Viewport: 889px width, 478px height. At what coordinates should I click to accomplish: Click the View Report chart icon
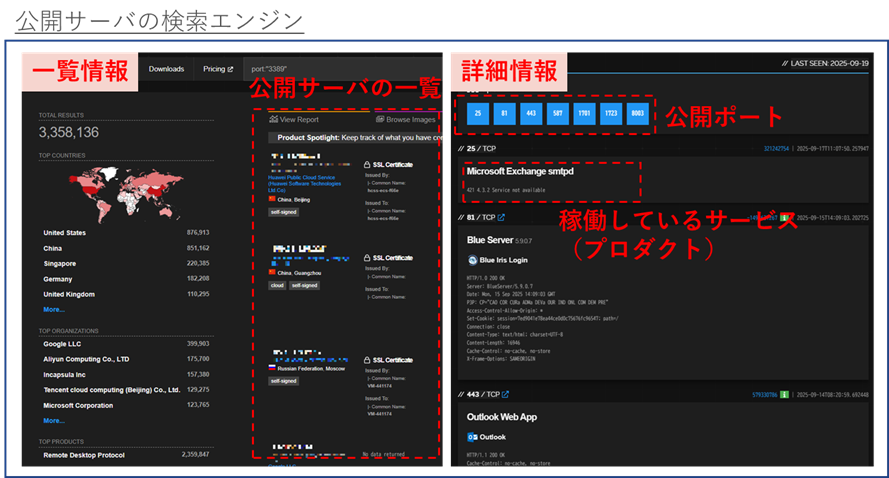click(273, 119)
